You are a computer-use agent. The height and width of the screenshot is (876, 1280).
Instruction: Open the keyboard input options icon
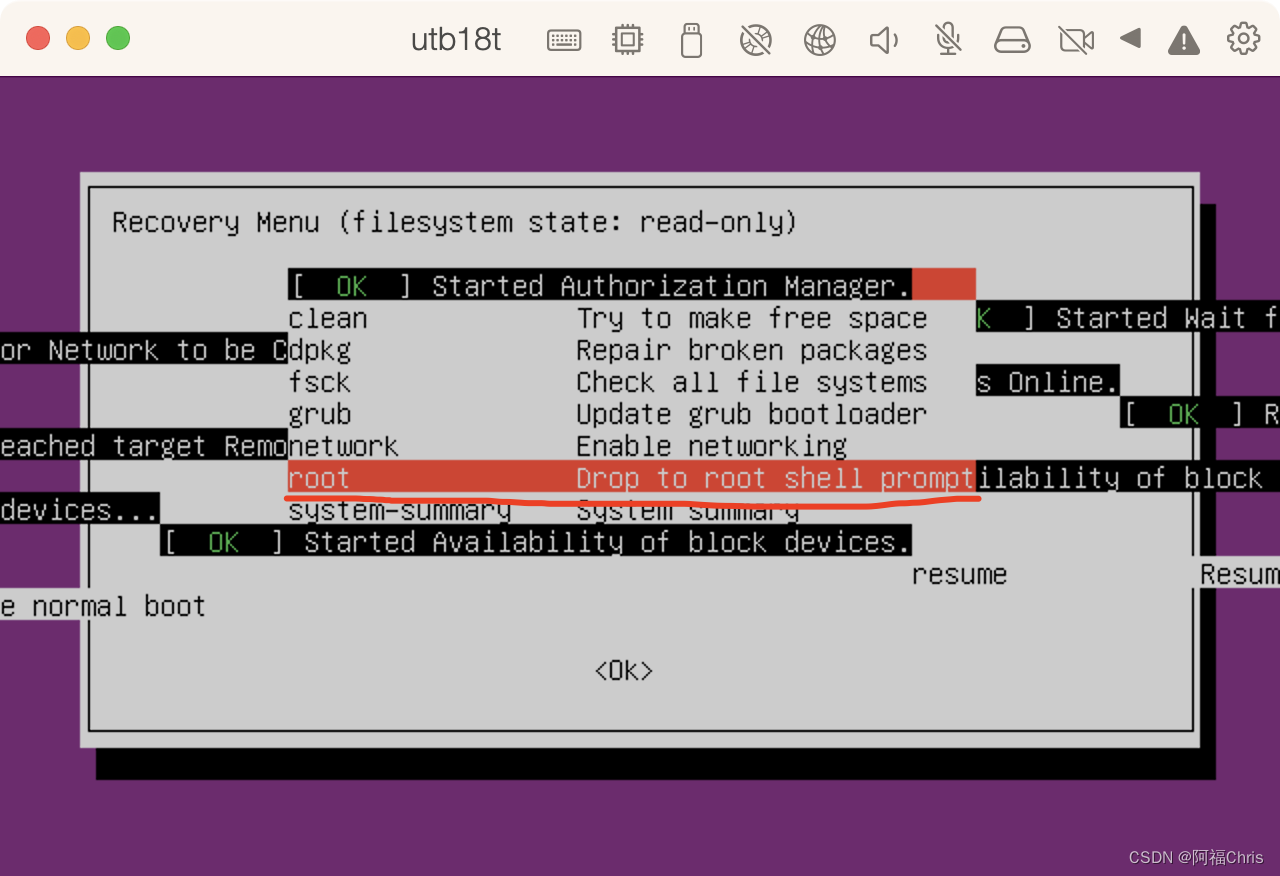[x=564, y=40]
